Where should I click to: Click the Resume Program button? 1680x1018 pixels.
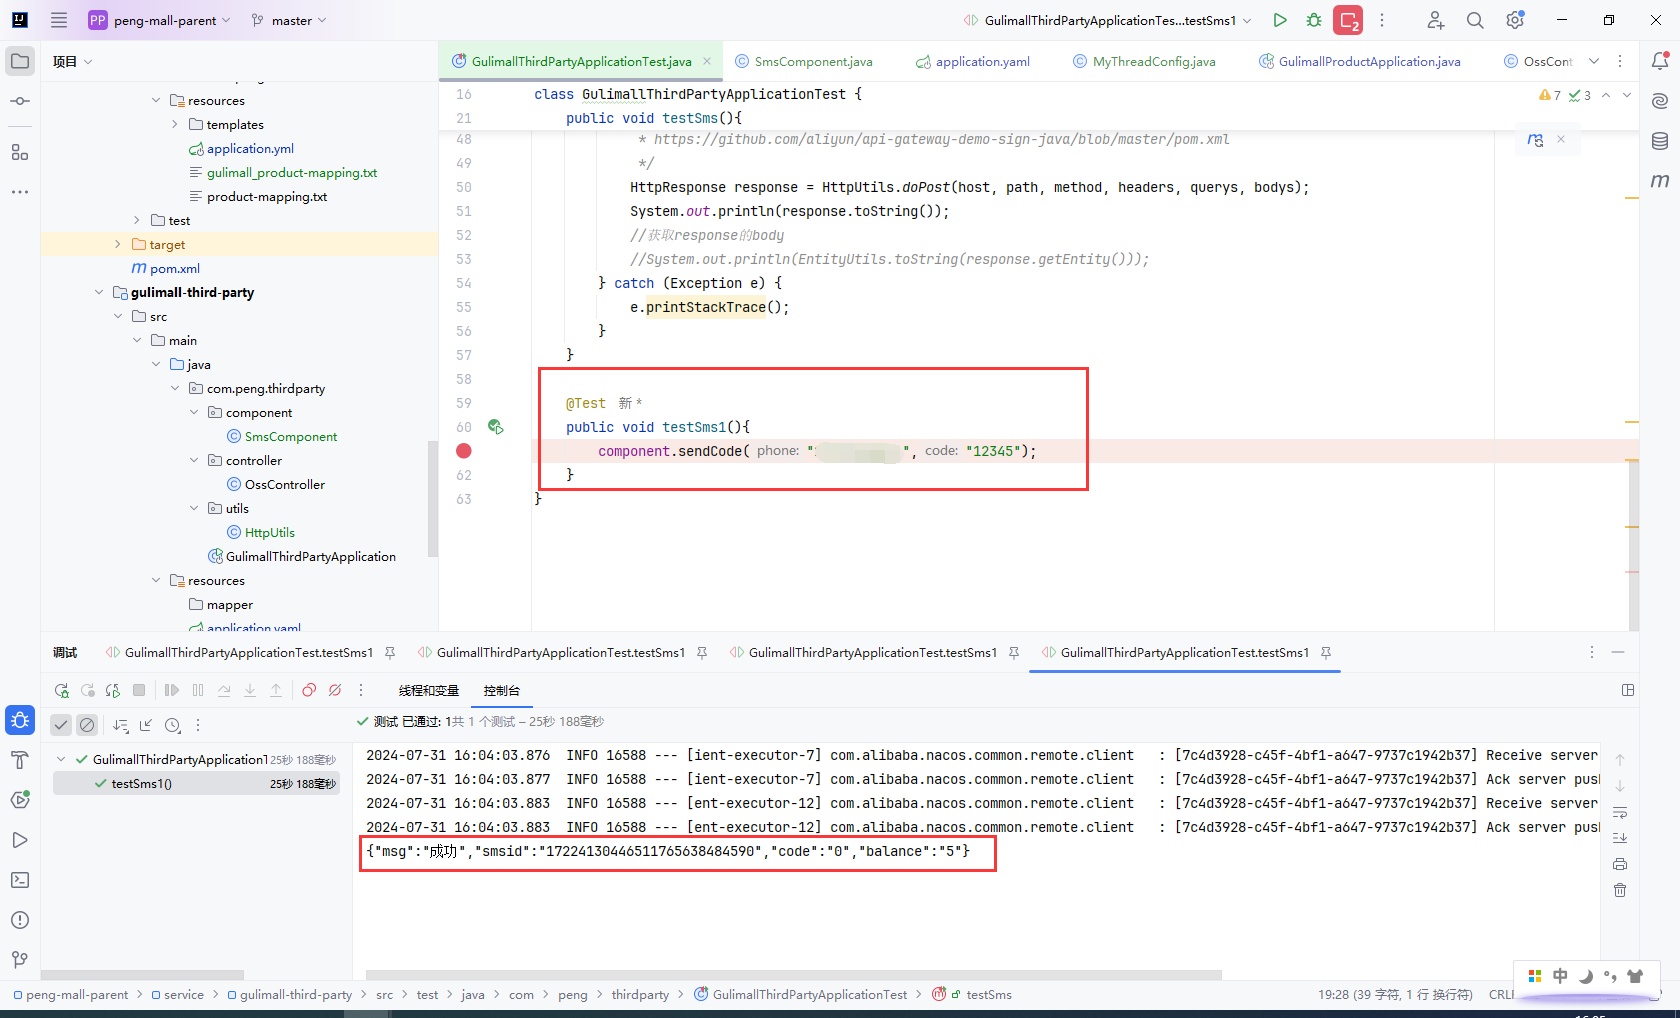point(172,690)
